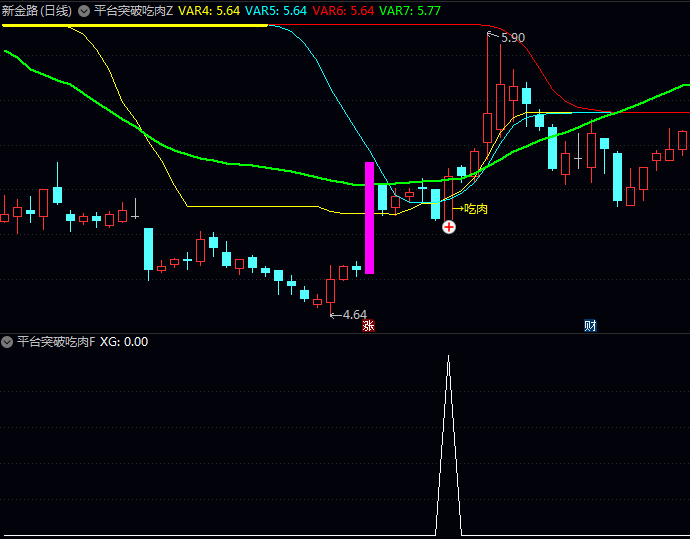Open the sub-chart 平台突破吃肉F dropdown arrow
The width and height of the screenshot is (690, 539).
tap(7, 342)
